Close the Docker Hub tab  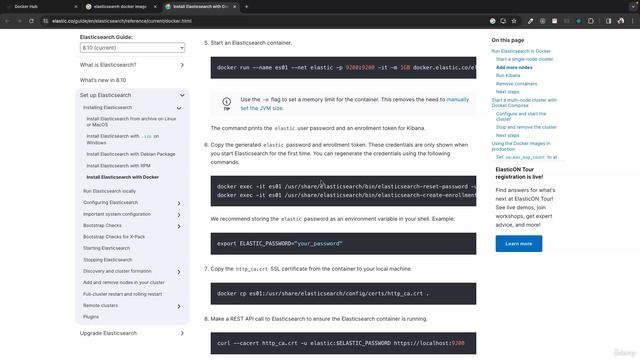coord(76,7)
